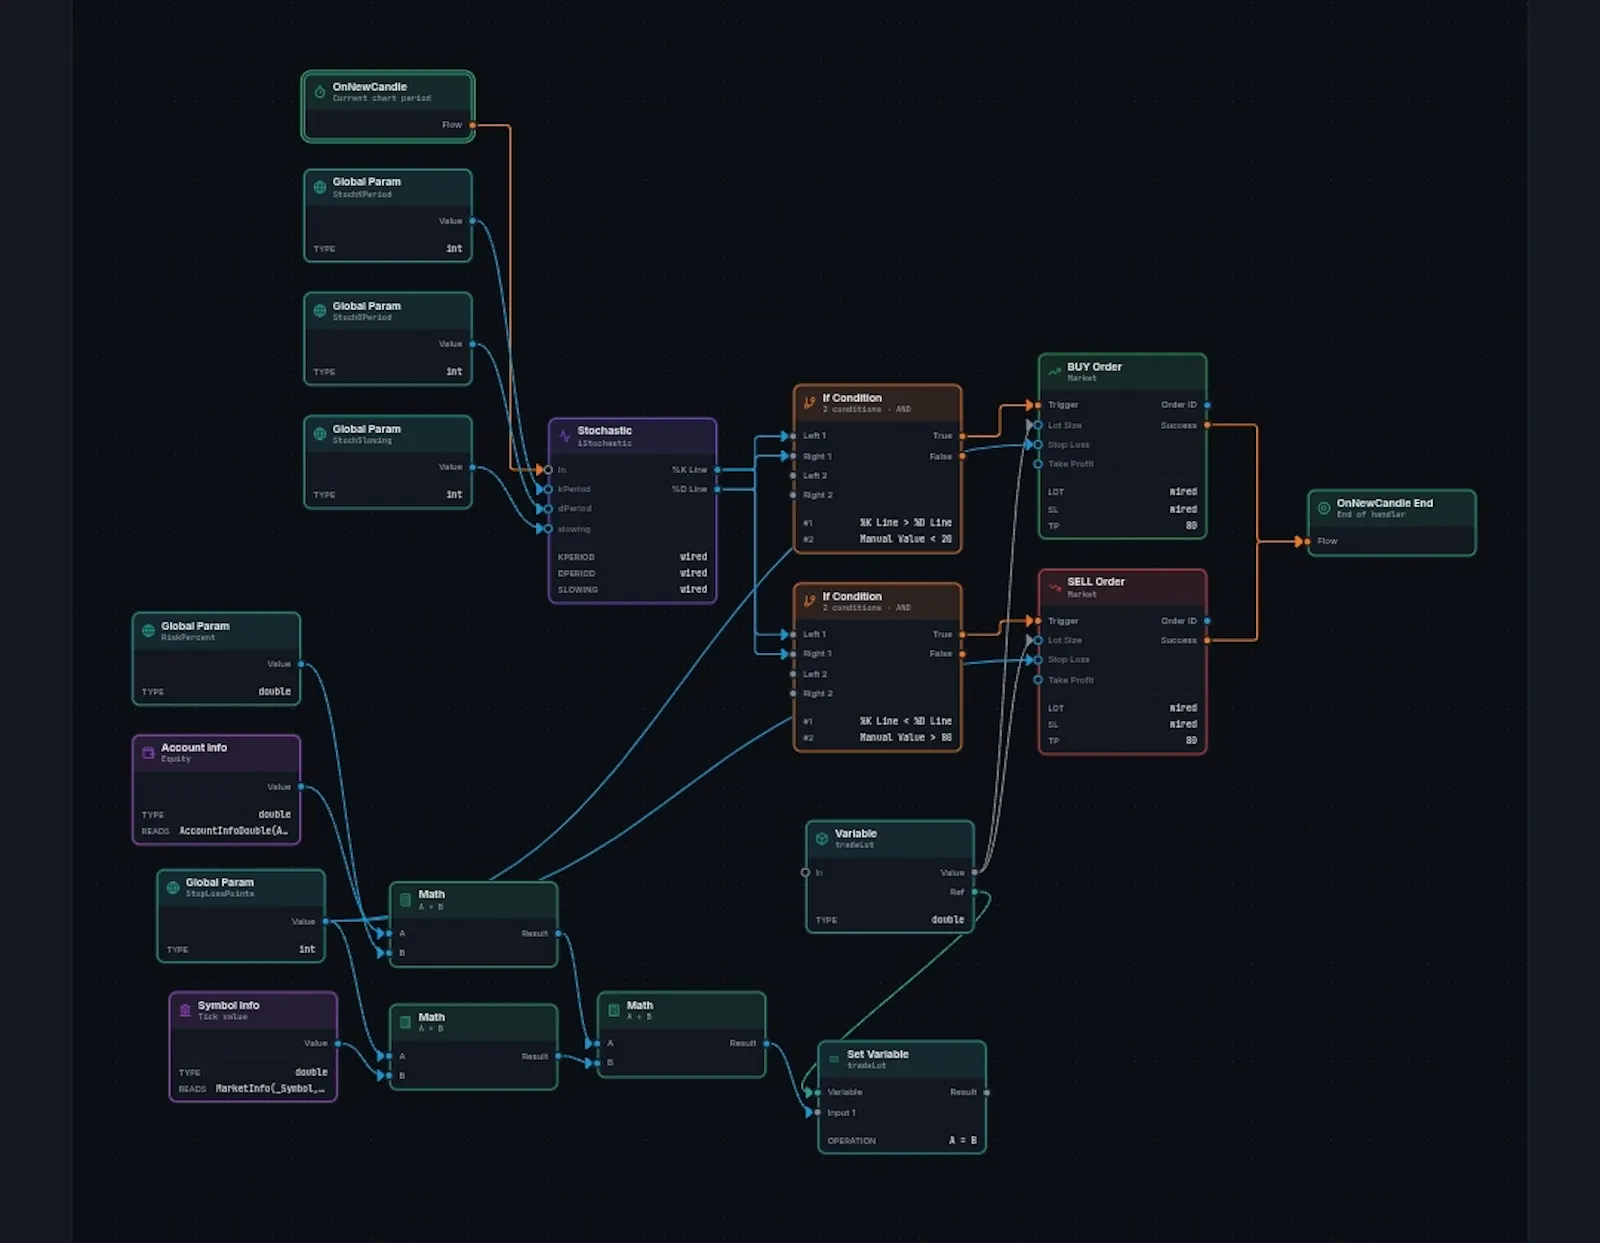Click the Account Info Value output port
1600x1243 pixels.
(301, 787)
